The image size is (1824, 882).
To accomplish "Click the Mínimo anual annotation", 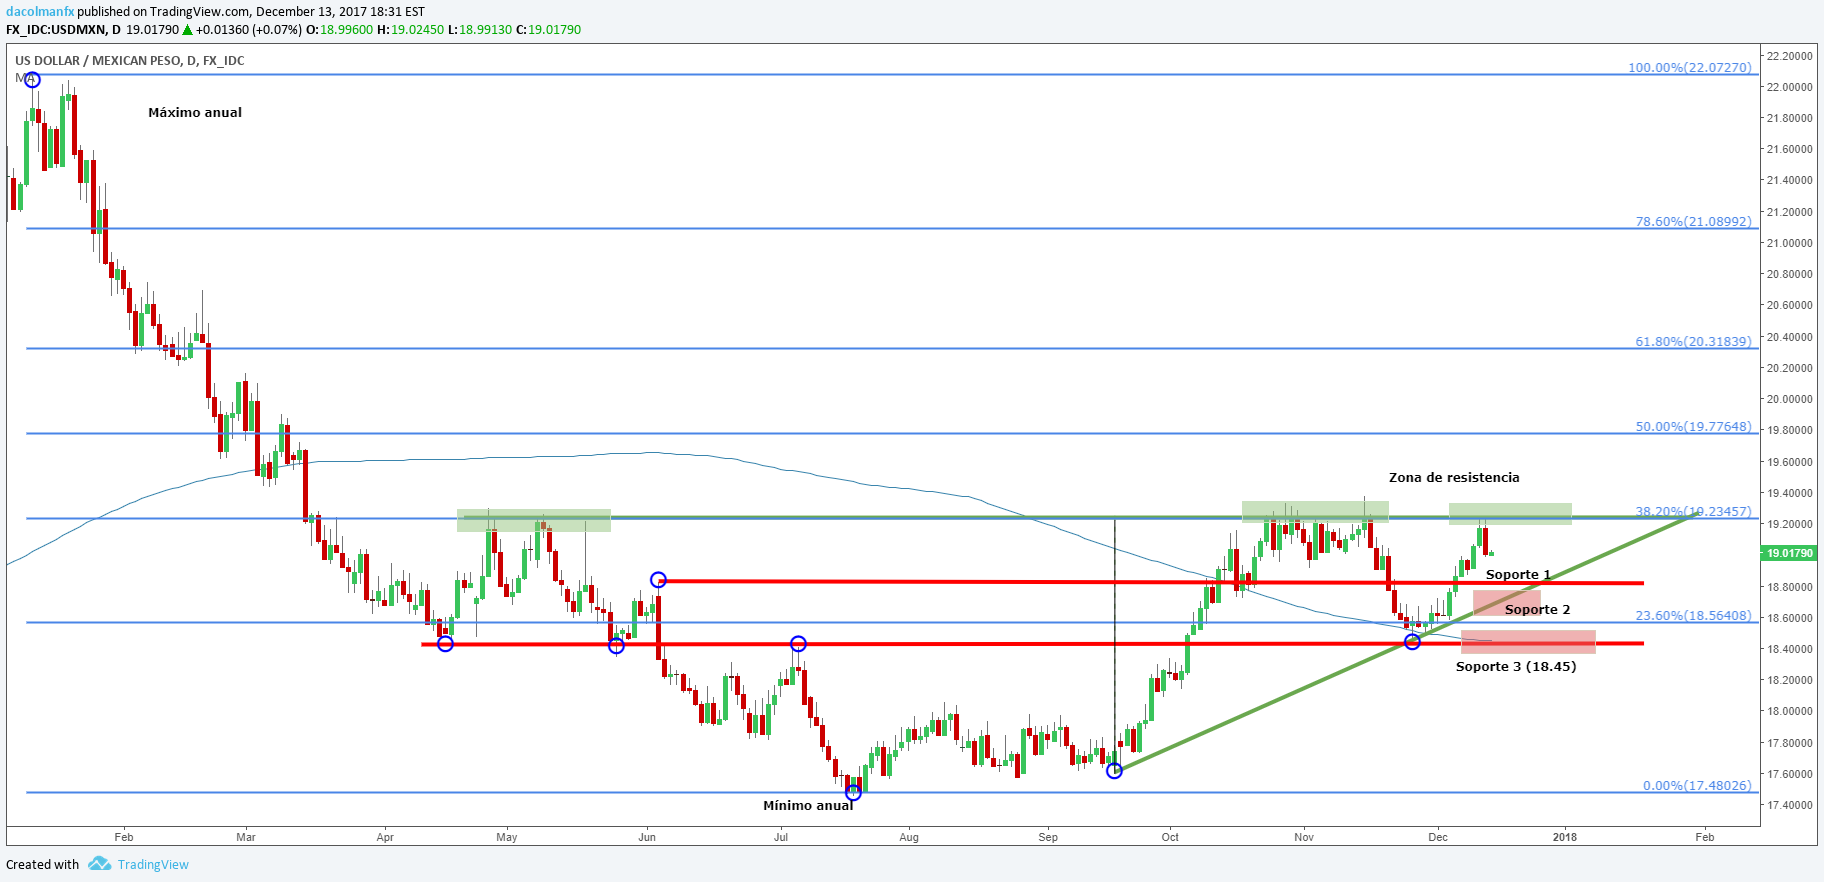I will 808,806.
